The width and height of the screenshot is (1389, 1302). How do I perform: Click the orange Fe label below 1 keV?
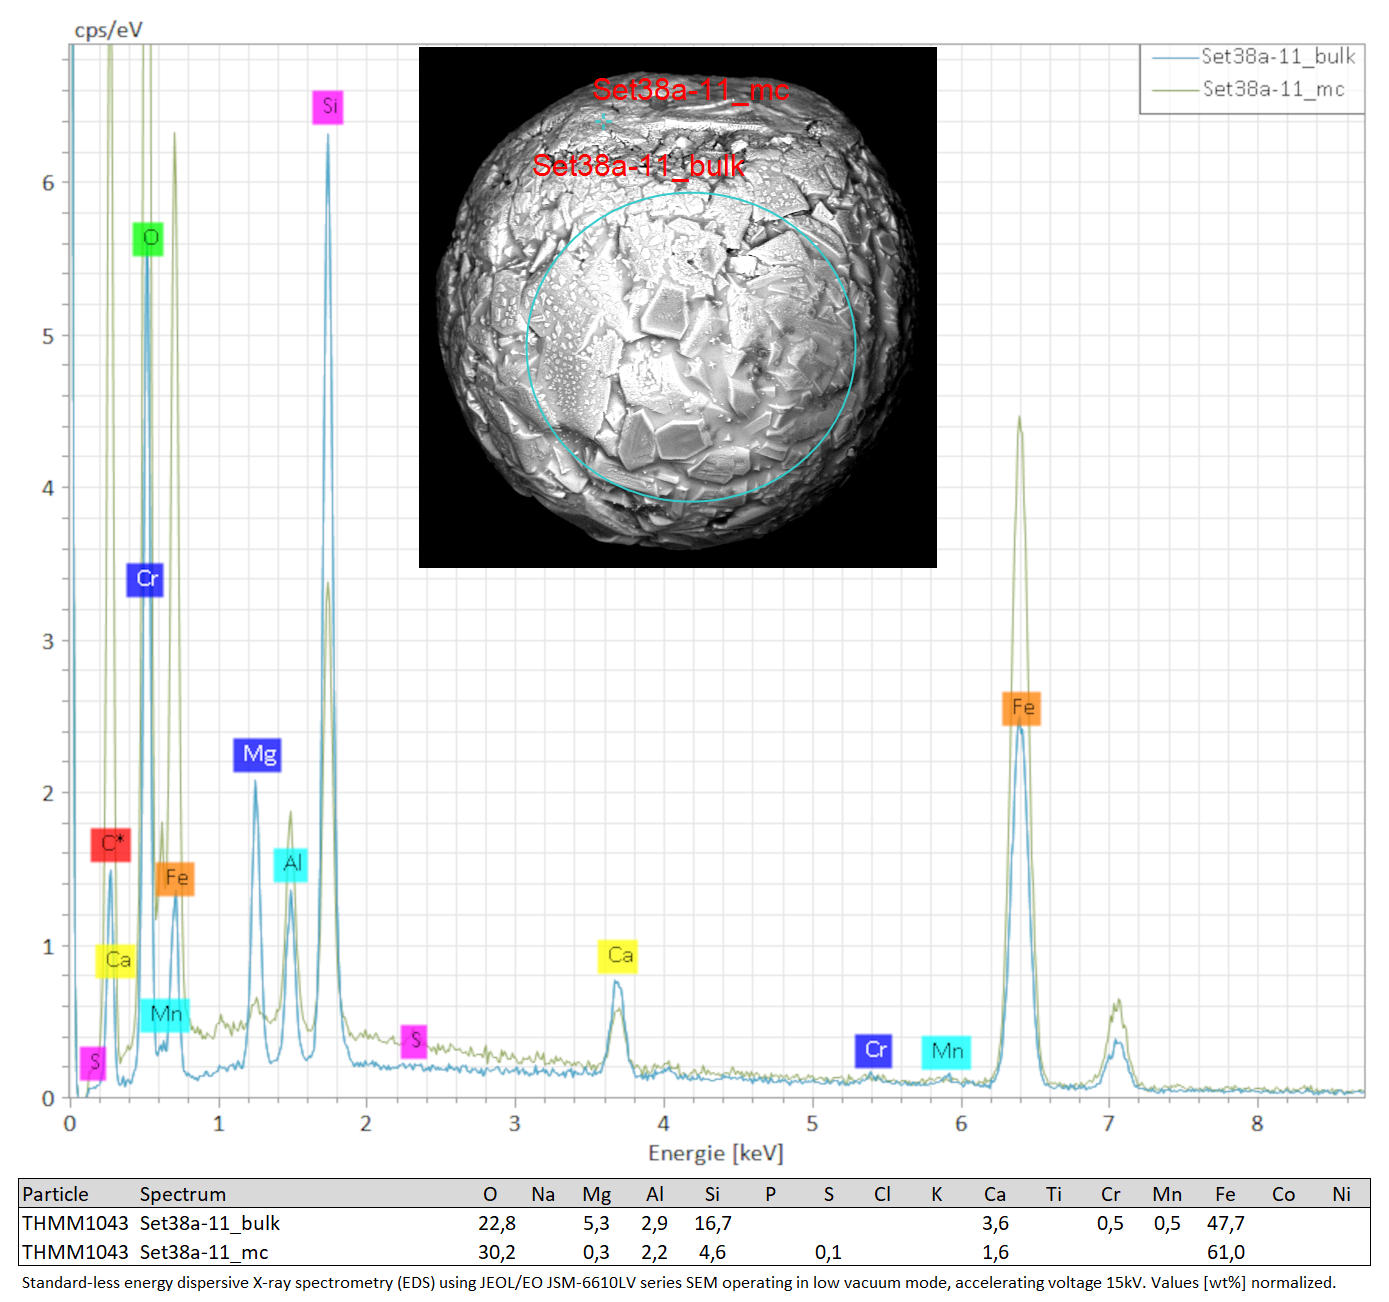(175, 878)
